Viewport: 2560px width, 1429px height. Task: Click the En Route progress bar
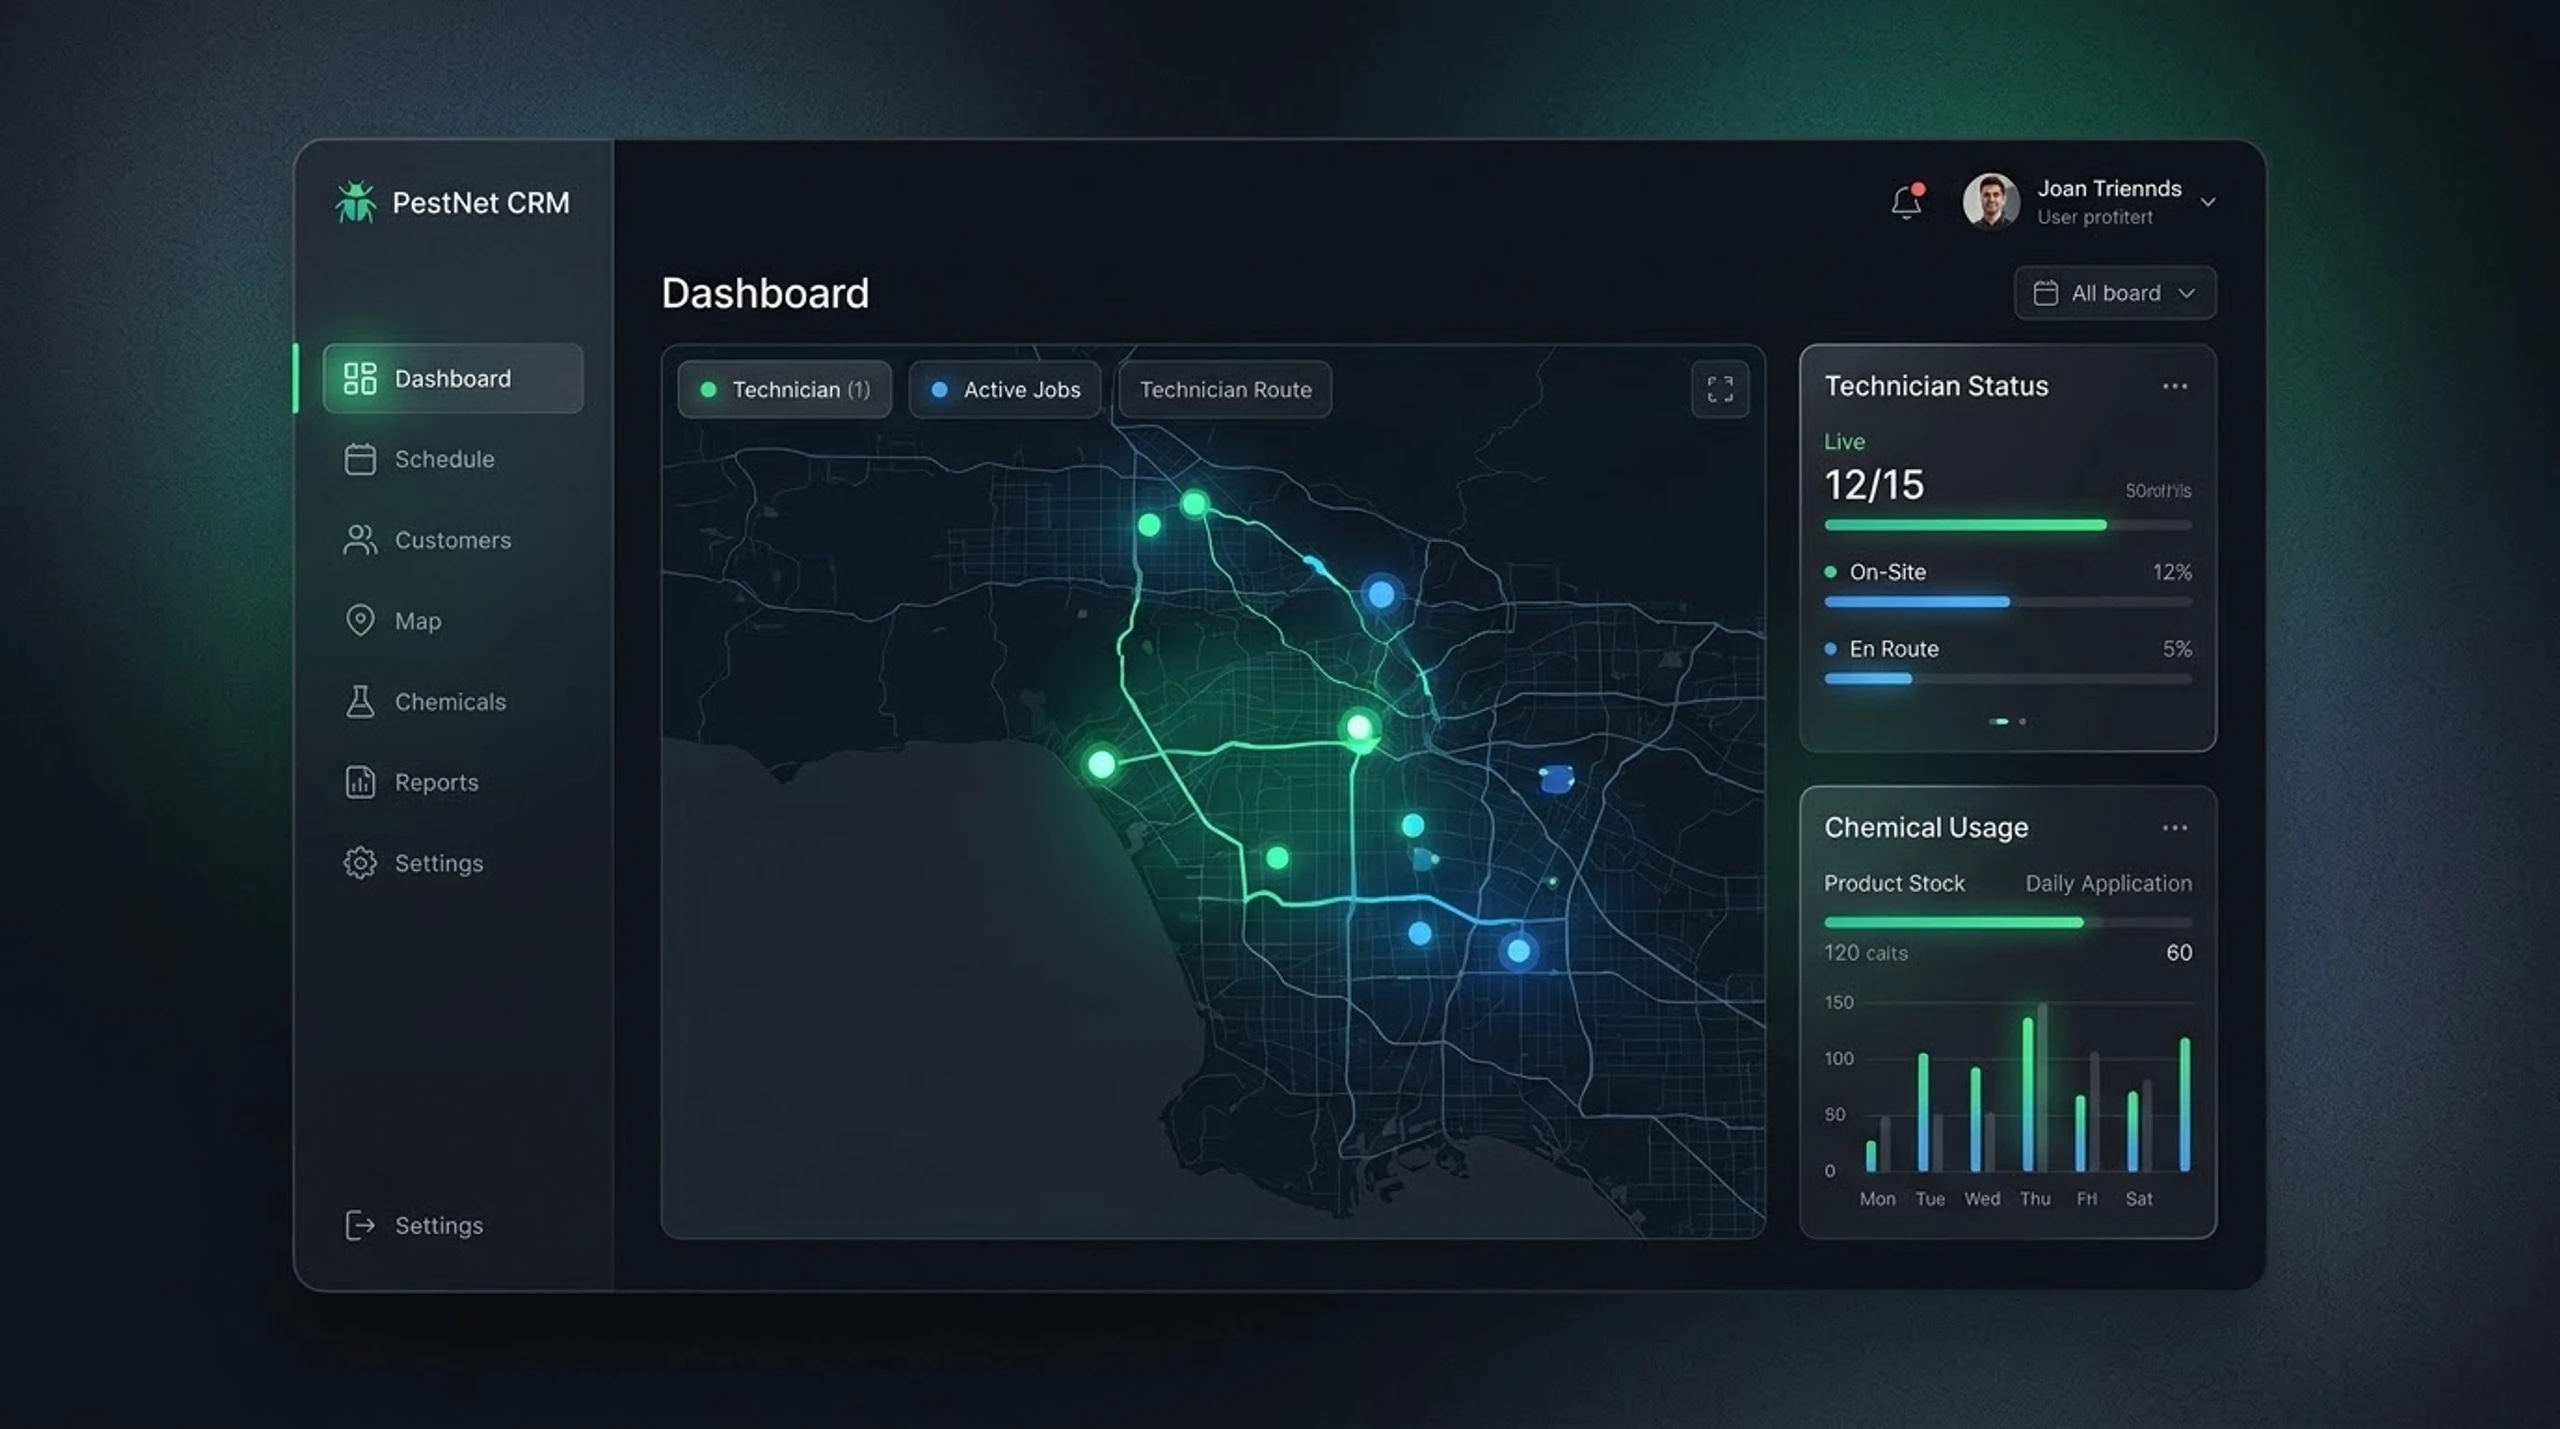[x=2008, y=679]
